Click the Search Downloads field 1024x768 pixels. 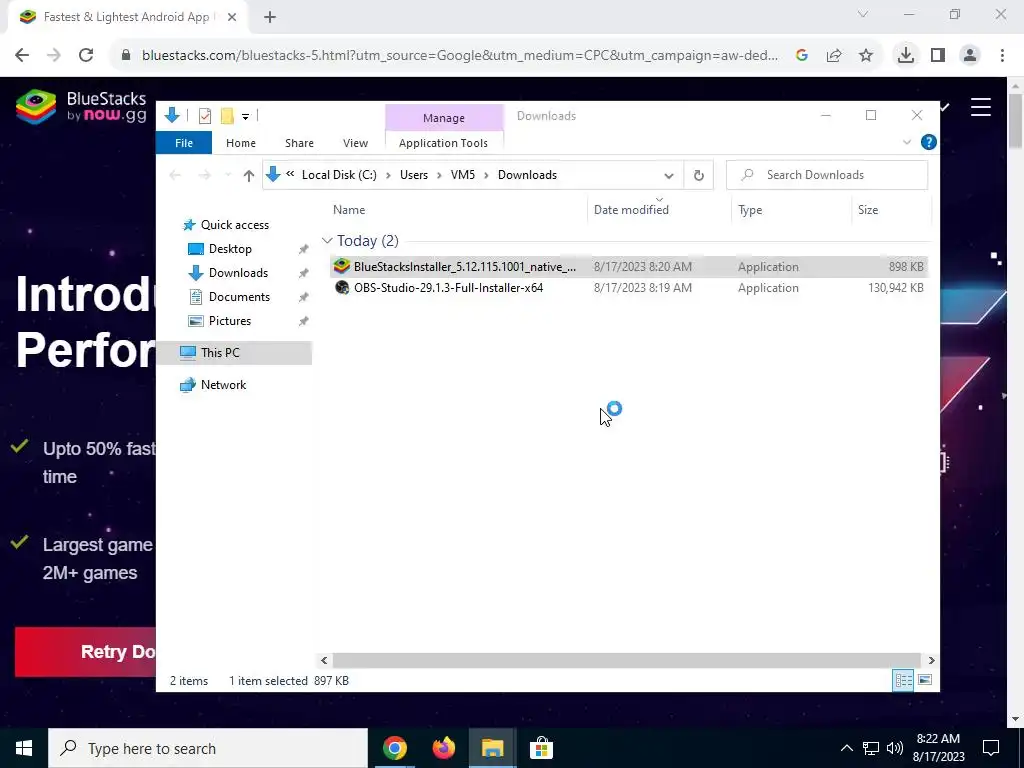[827, 175]
